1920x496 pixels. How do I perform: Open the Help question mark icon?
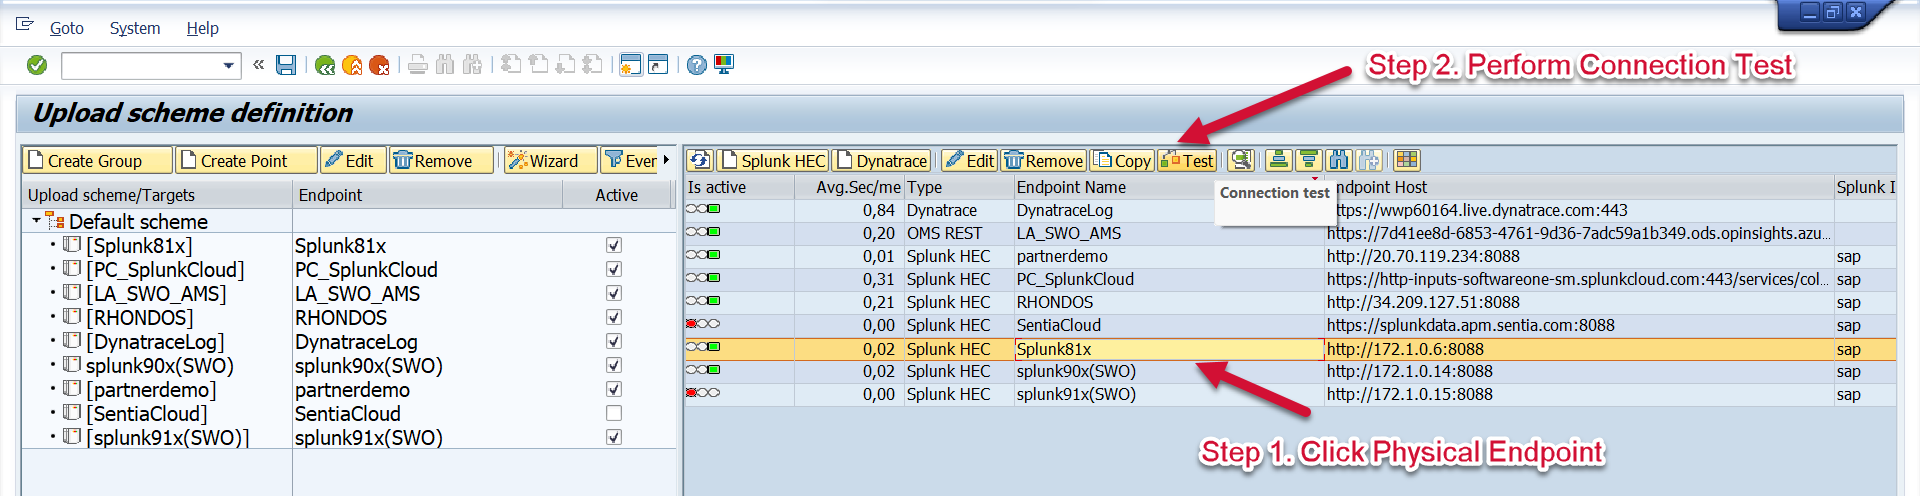tap(697, 65)
